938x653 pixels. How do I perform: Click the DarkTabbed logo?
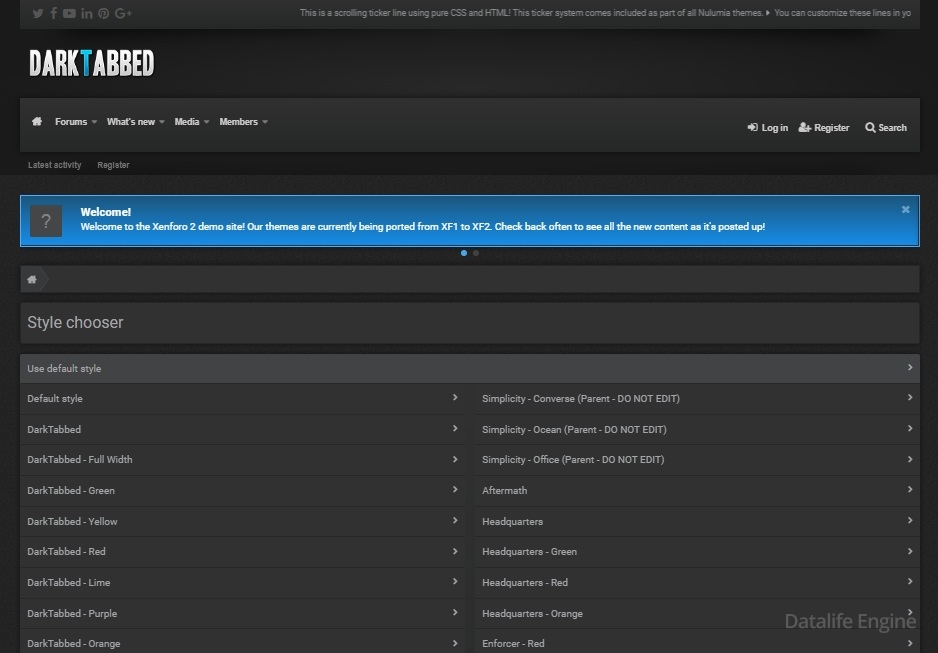tap(92, 63)
